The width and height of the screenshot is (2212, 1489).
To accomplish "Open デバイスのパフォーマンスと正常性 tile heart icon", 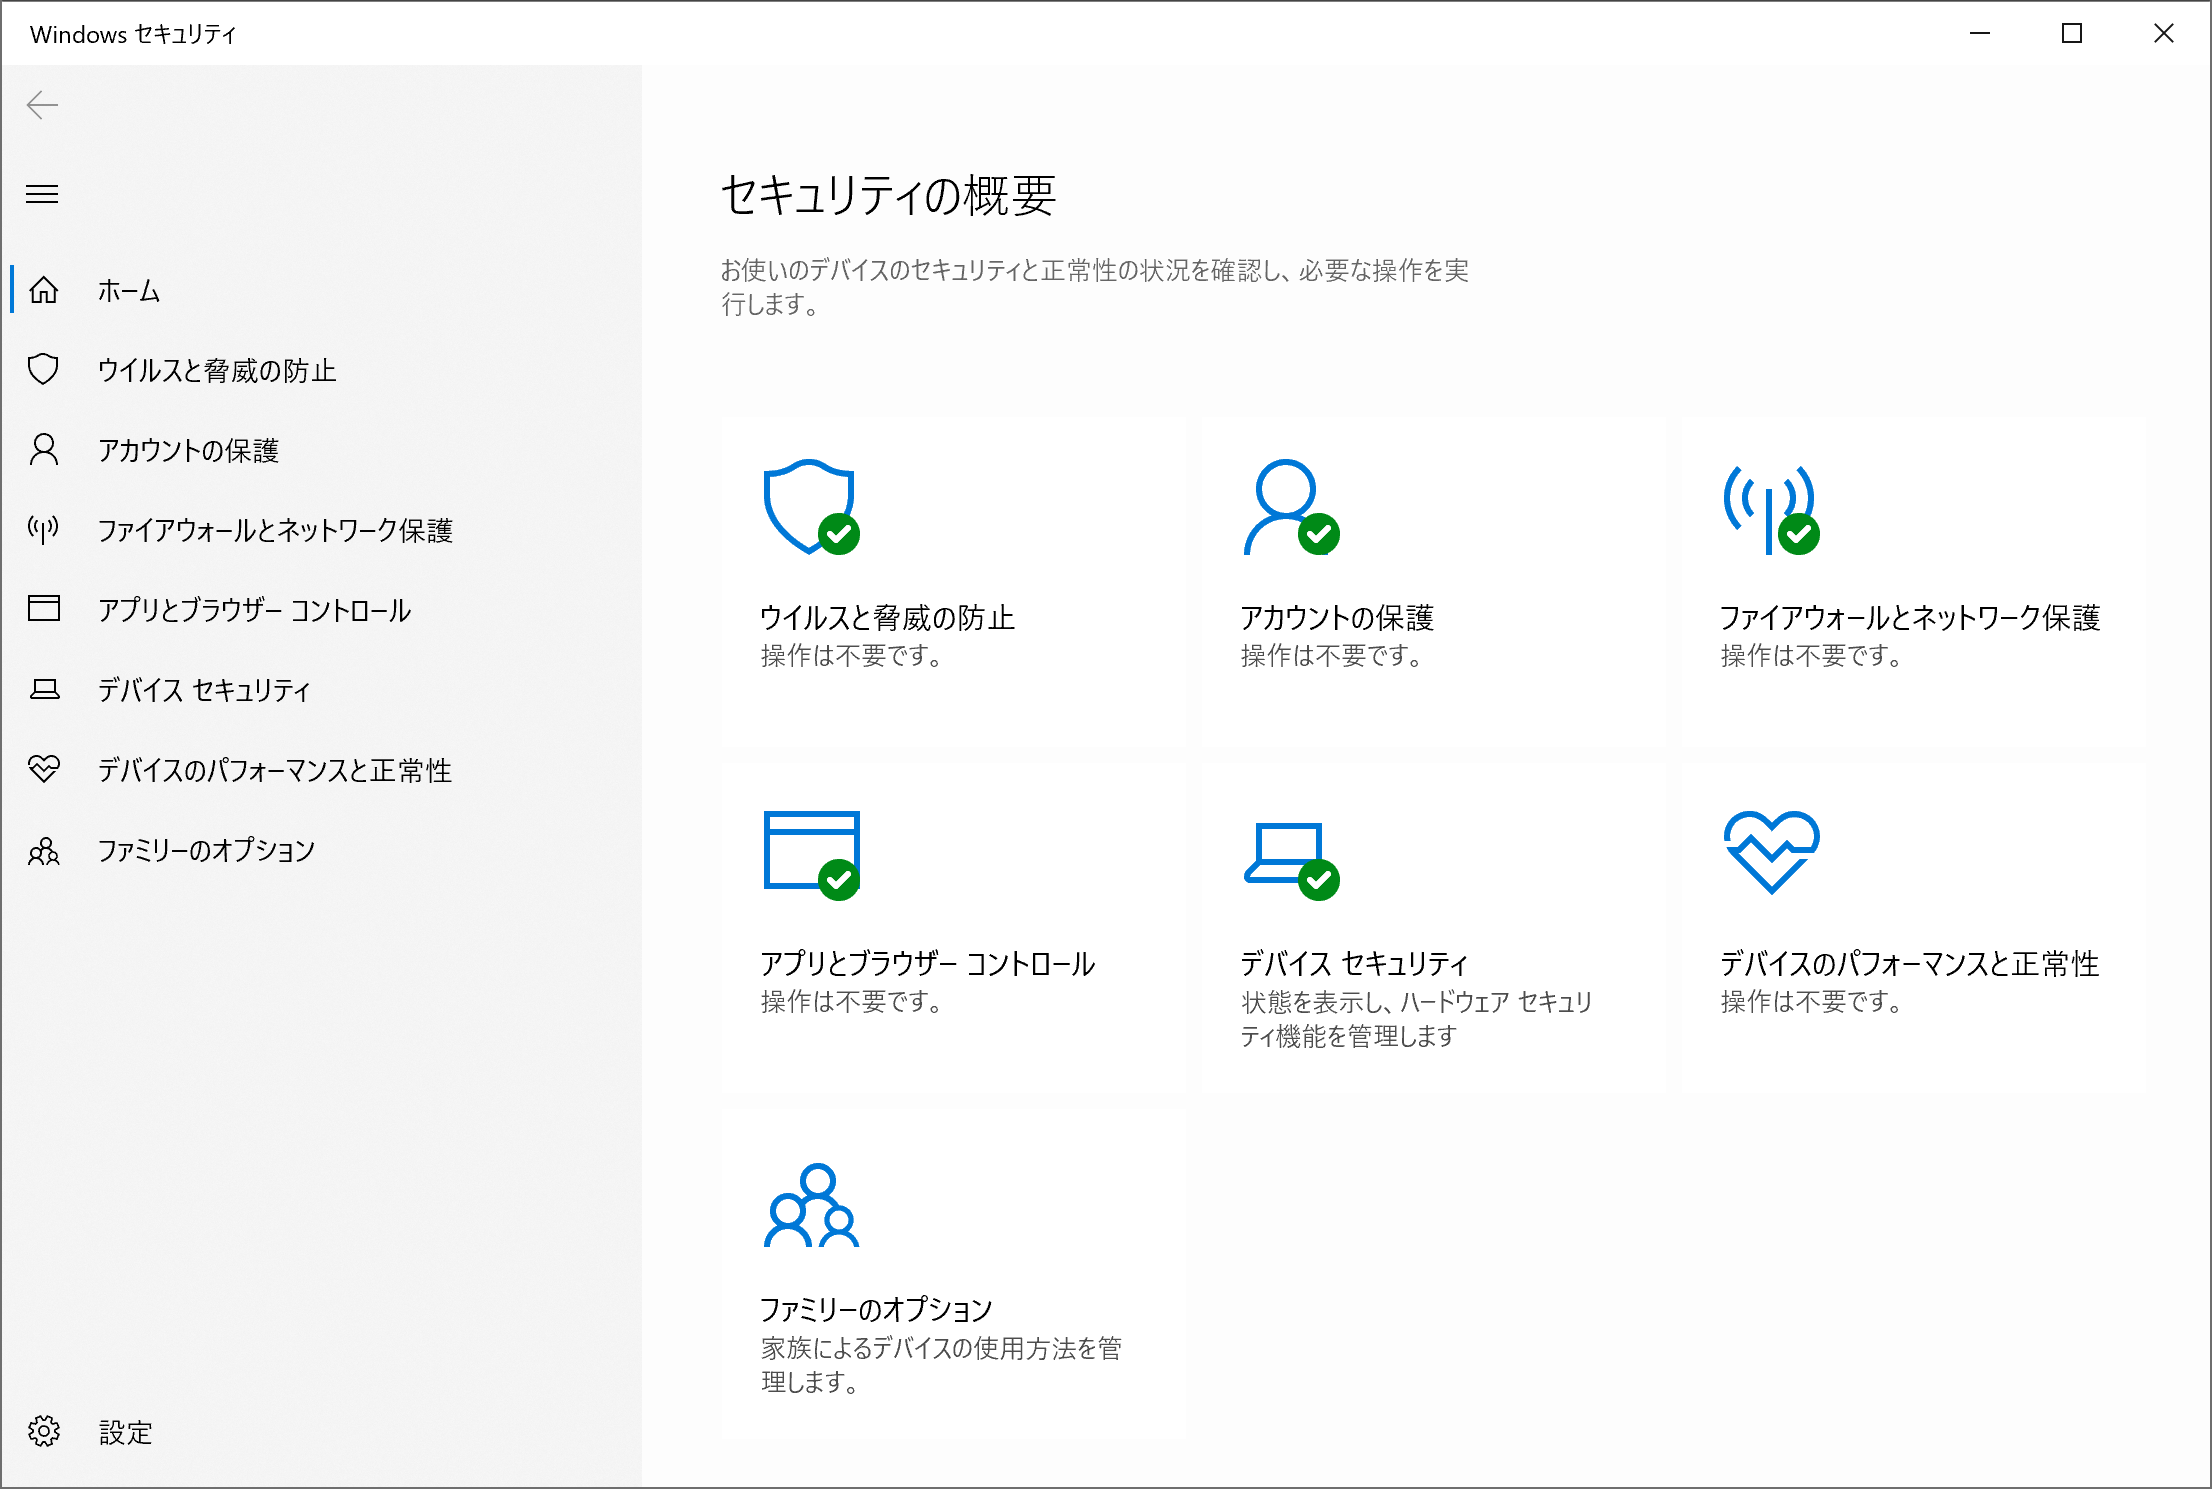I will 1771,851.
